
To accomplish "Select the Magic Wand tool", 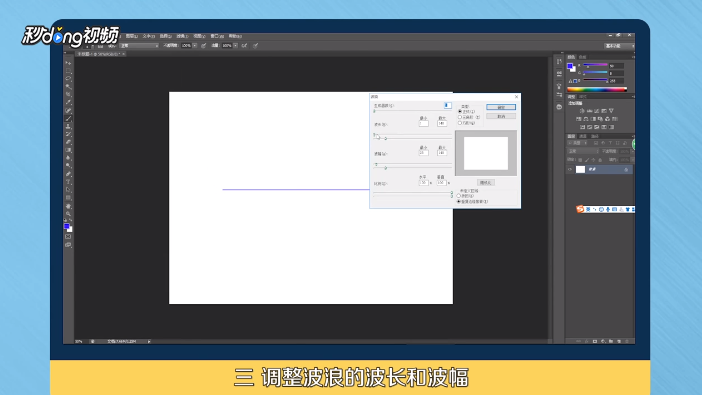I will pyautogui.click(x=68, y=87).
